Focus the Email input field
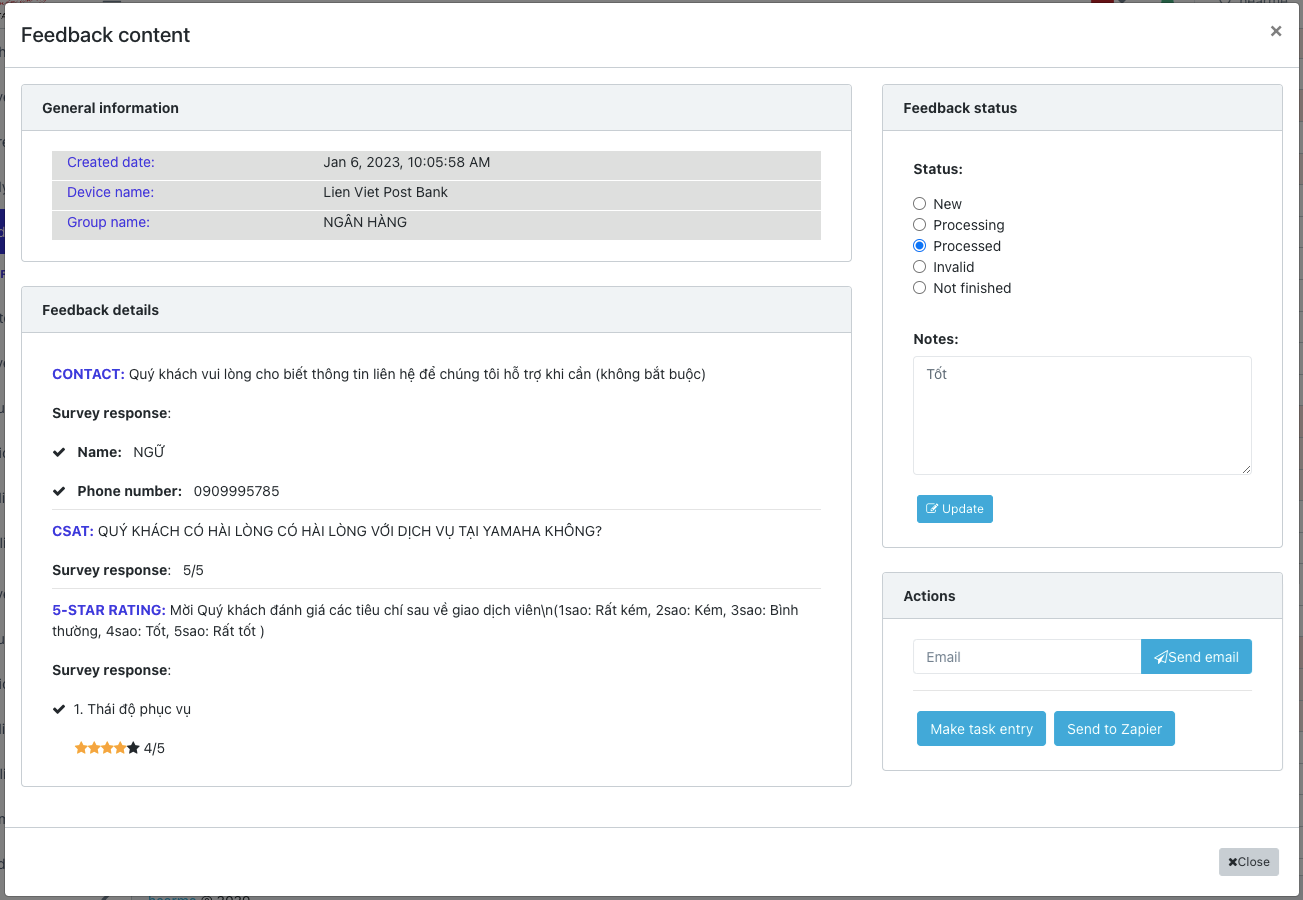 pyautogui.click(x=1027, y=657)
